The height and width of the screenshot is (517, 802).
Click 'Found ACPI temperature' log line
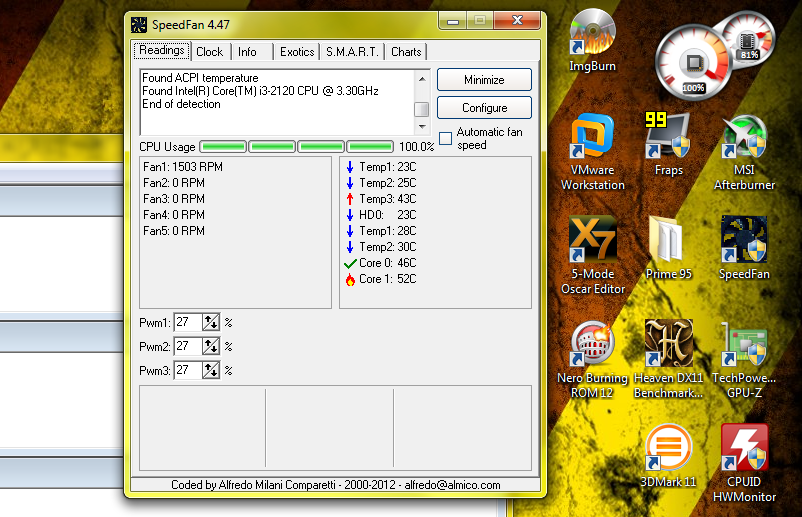pyautogui.click(x=200, y=78)
